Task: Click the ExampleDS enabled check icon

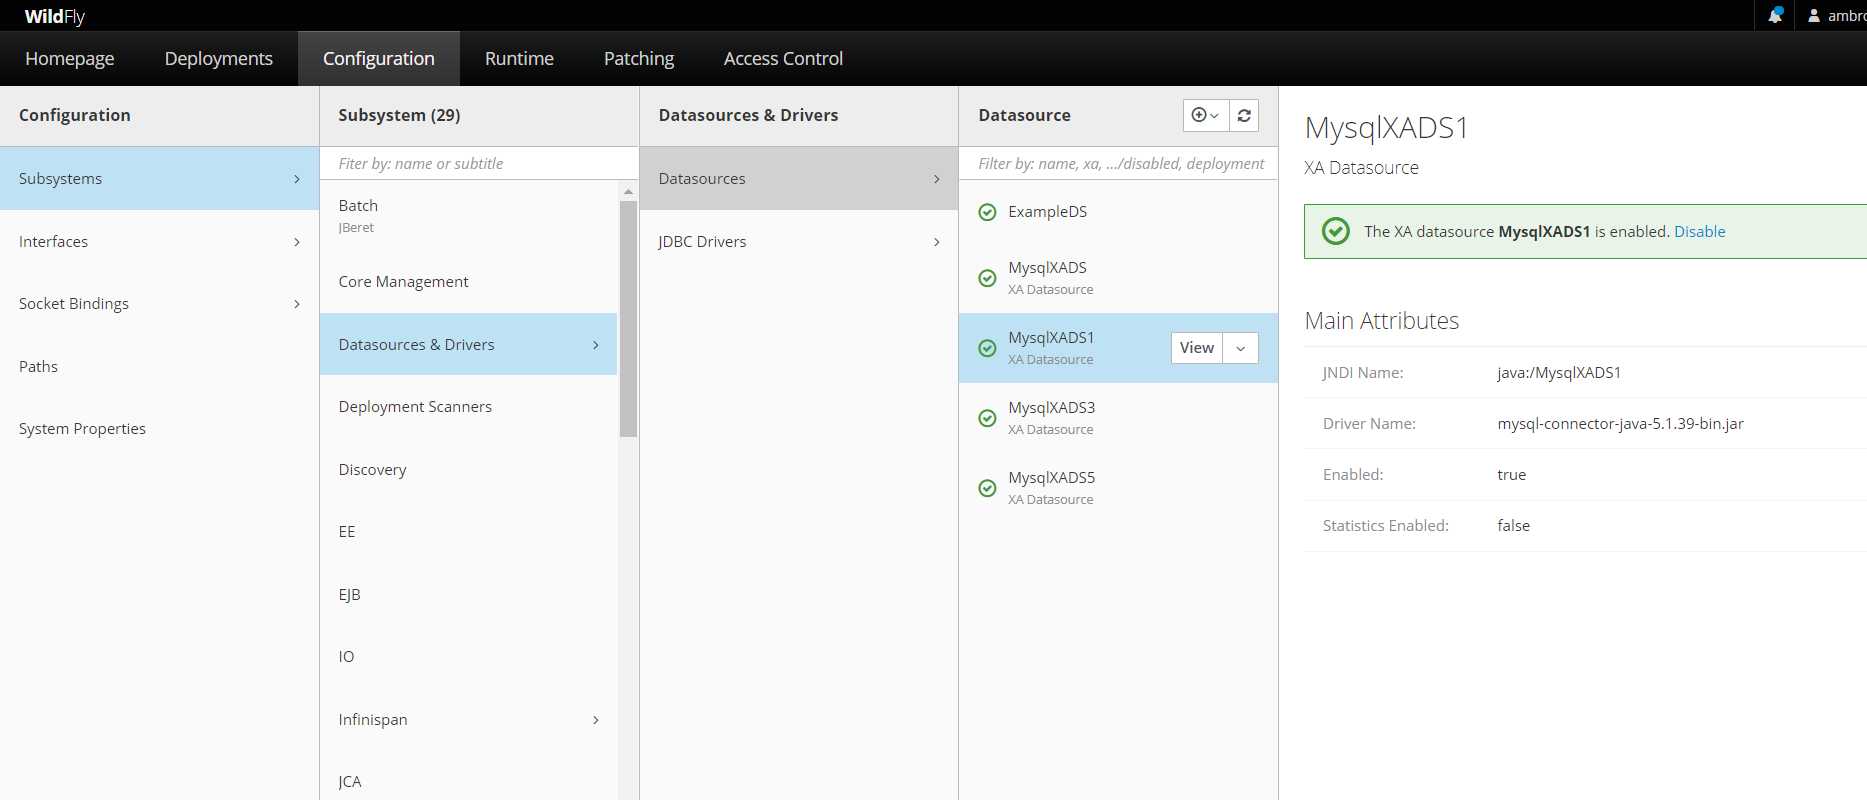Action: pyautogui.click(x=987, y=212)
